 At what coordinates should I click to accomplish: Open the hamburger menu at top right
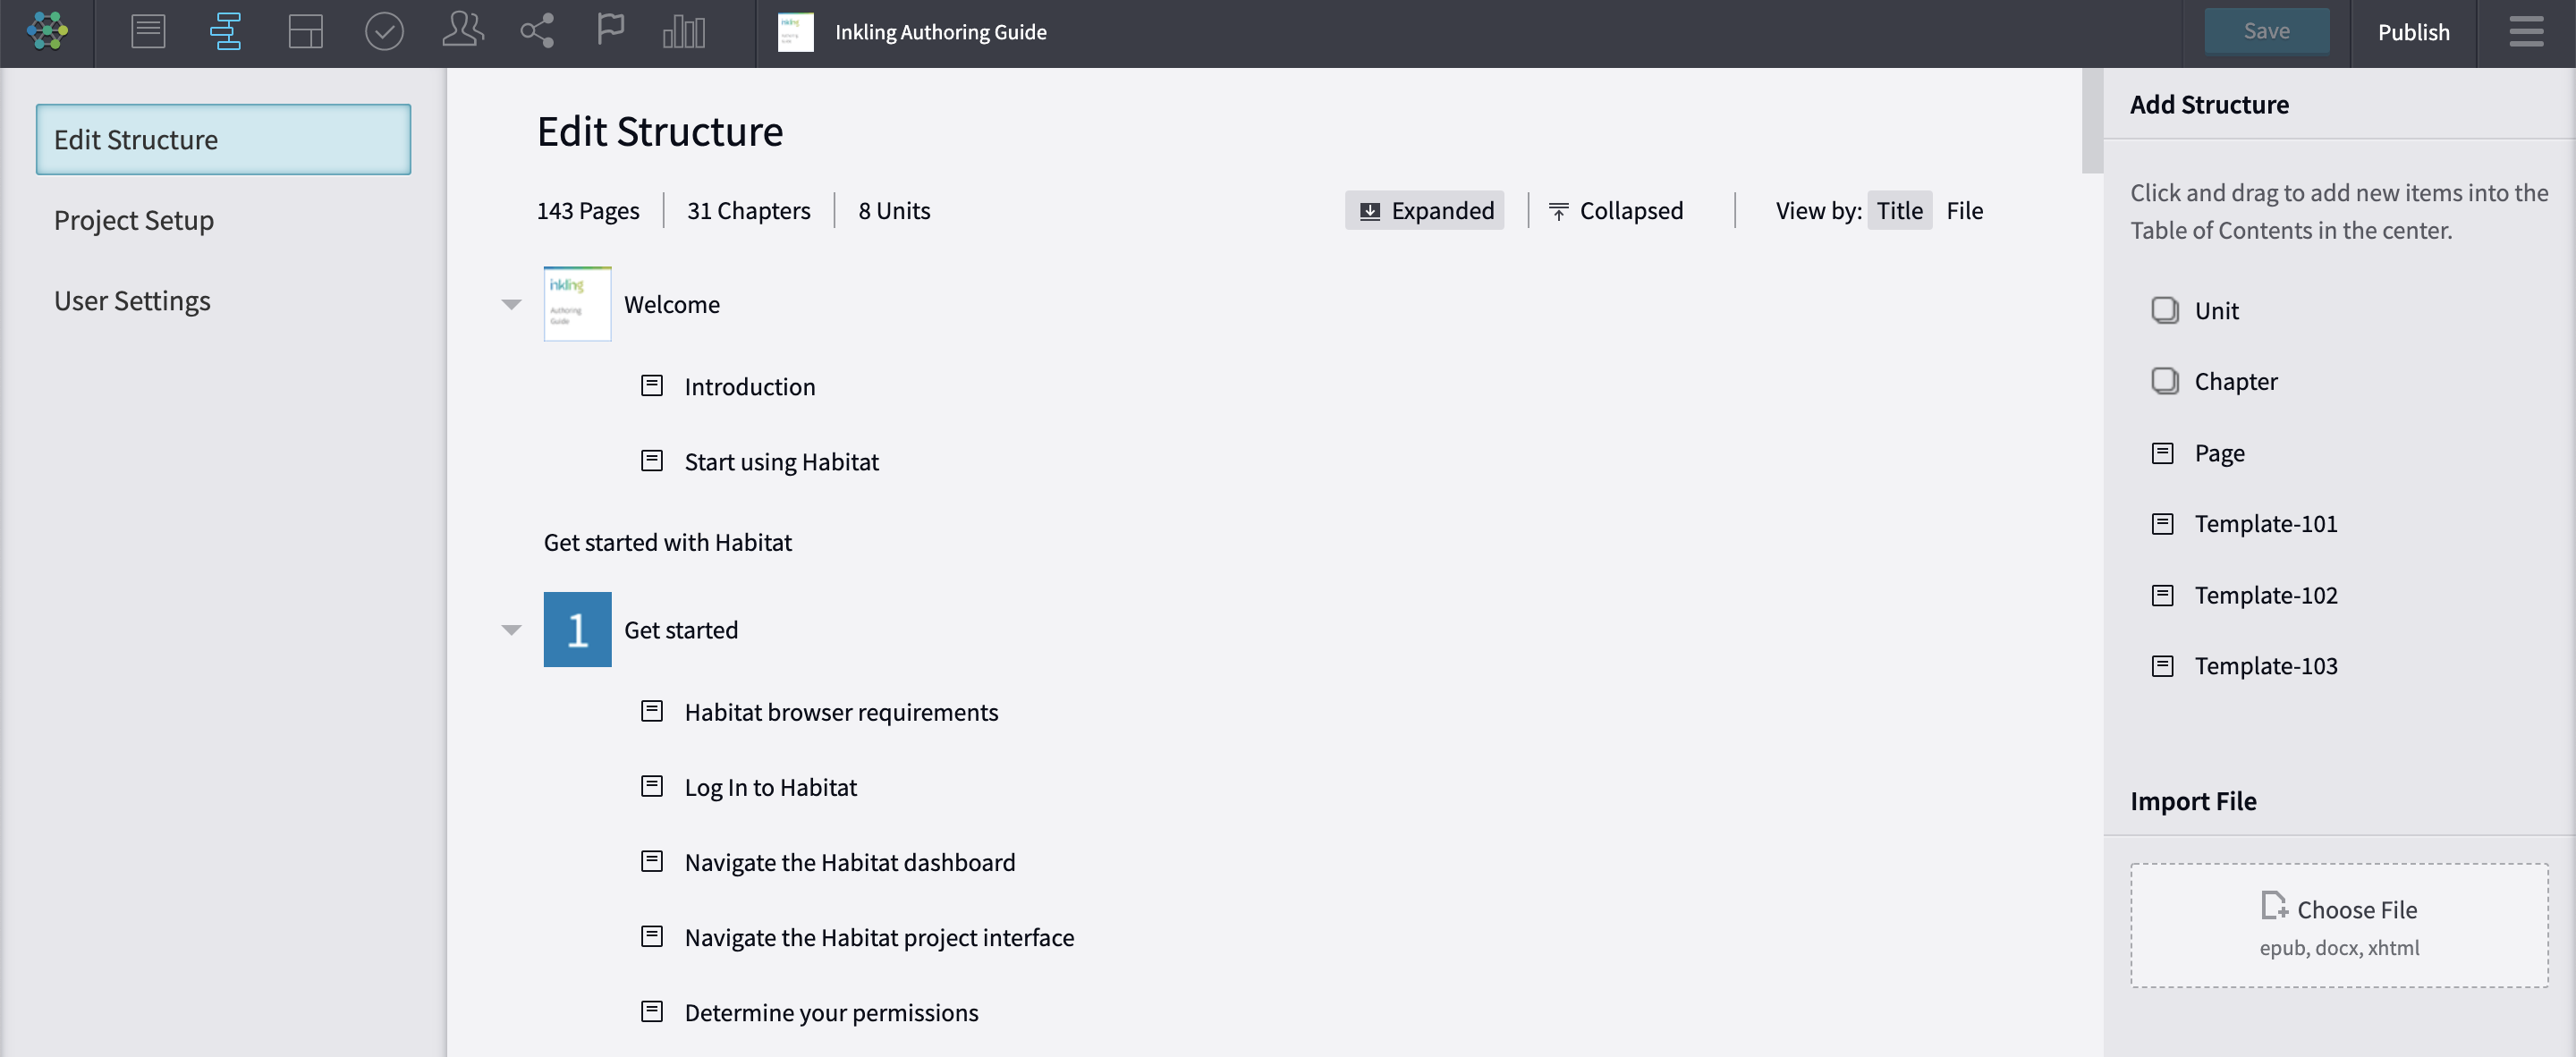(x=2525, y=32)
